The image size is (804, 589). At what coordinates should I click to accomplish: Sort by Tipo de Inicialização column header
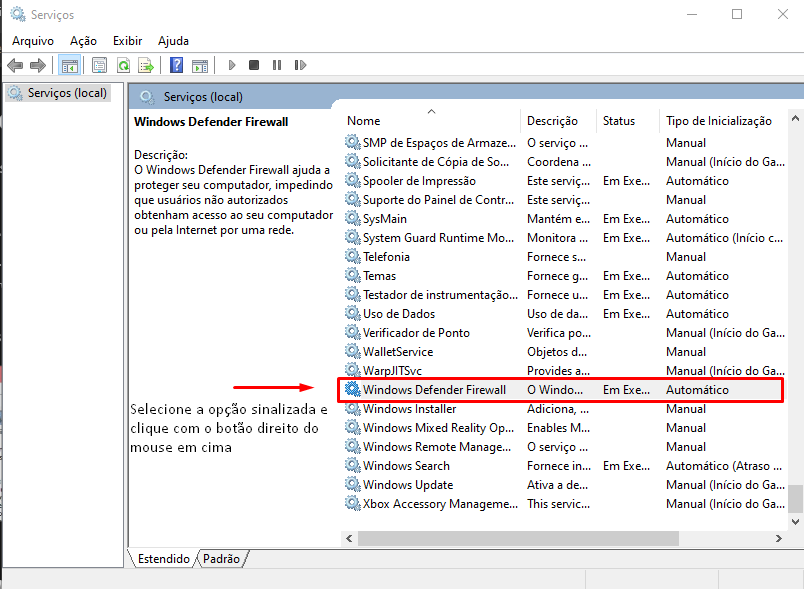click(723, 121)
